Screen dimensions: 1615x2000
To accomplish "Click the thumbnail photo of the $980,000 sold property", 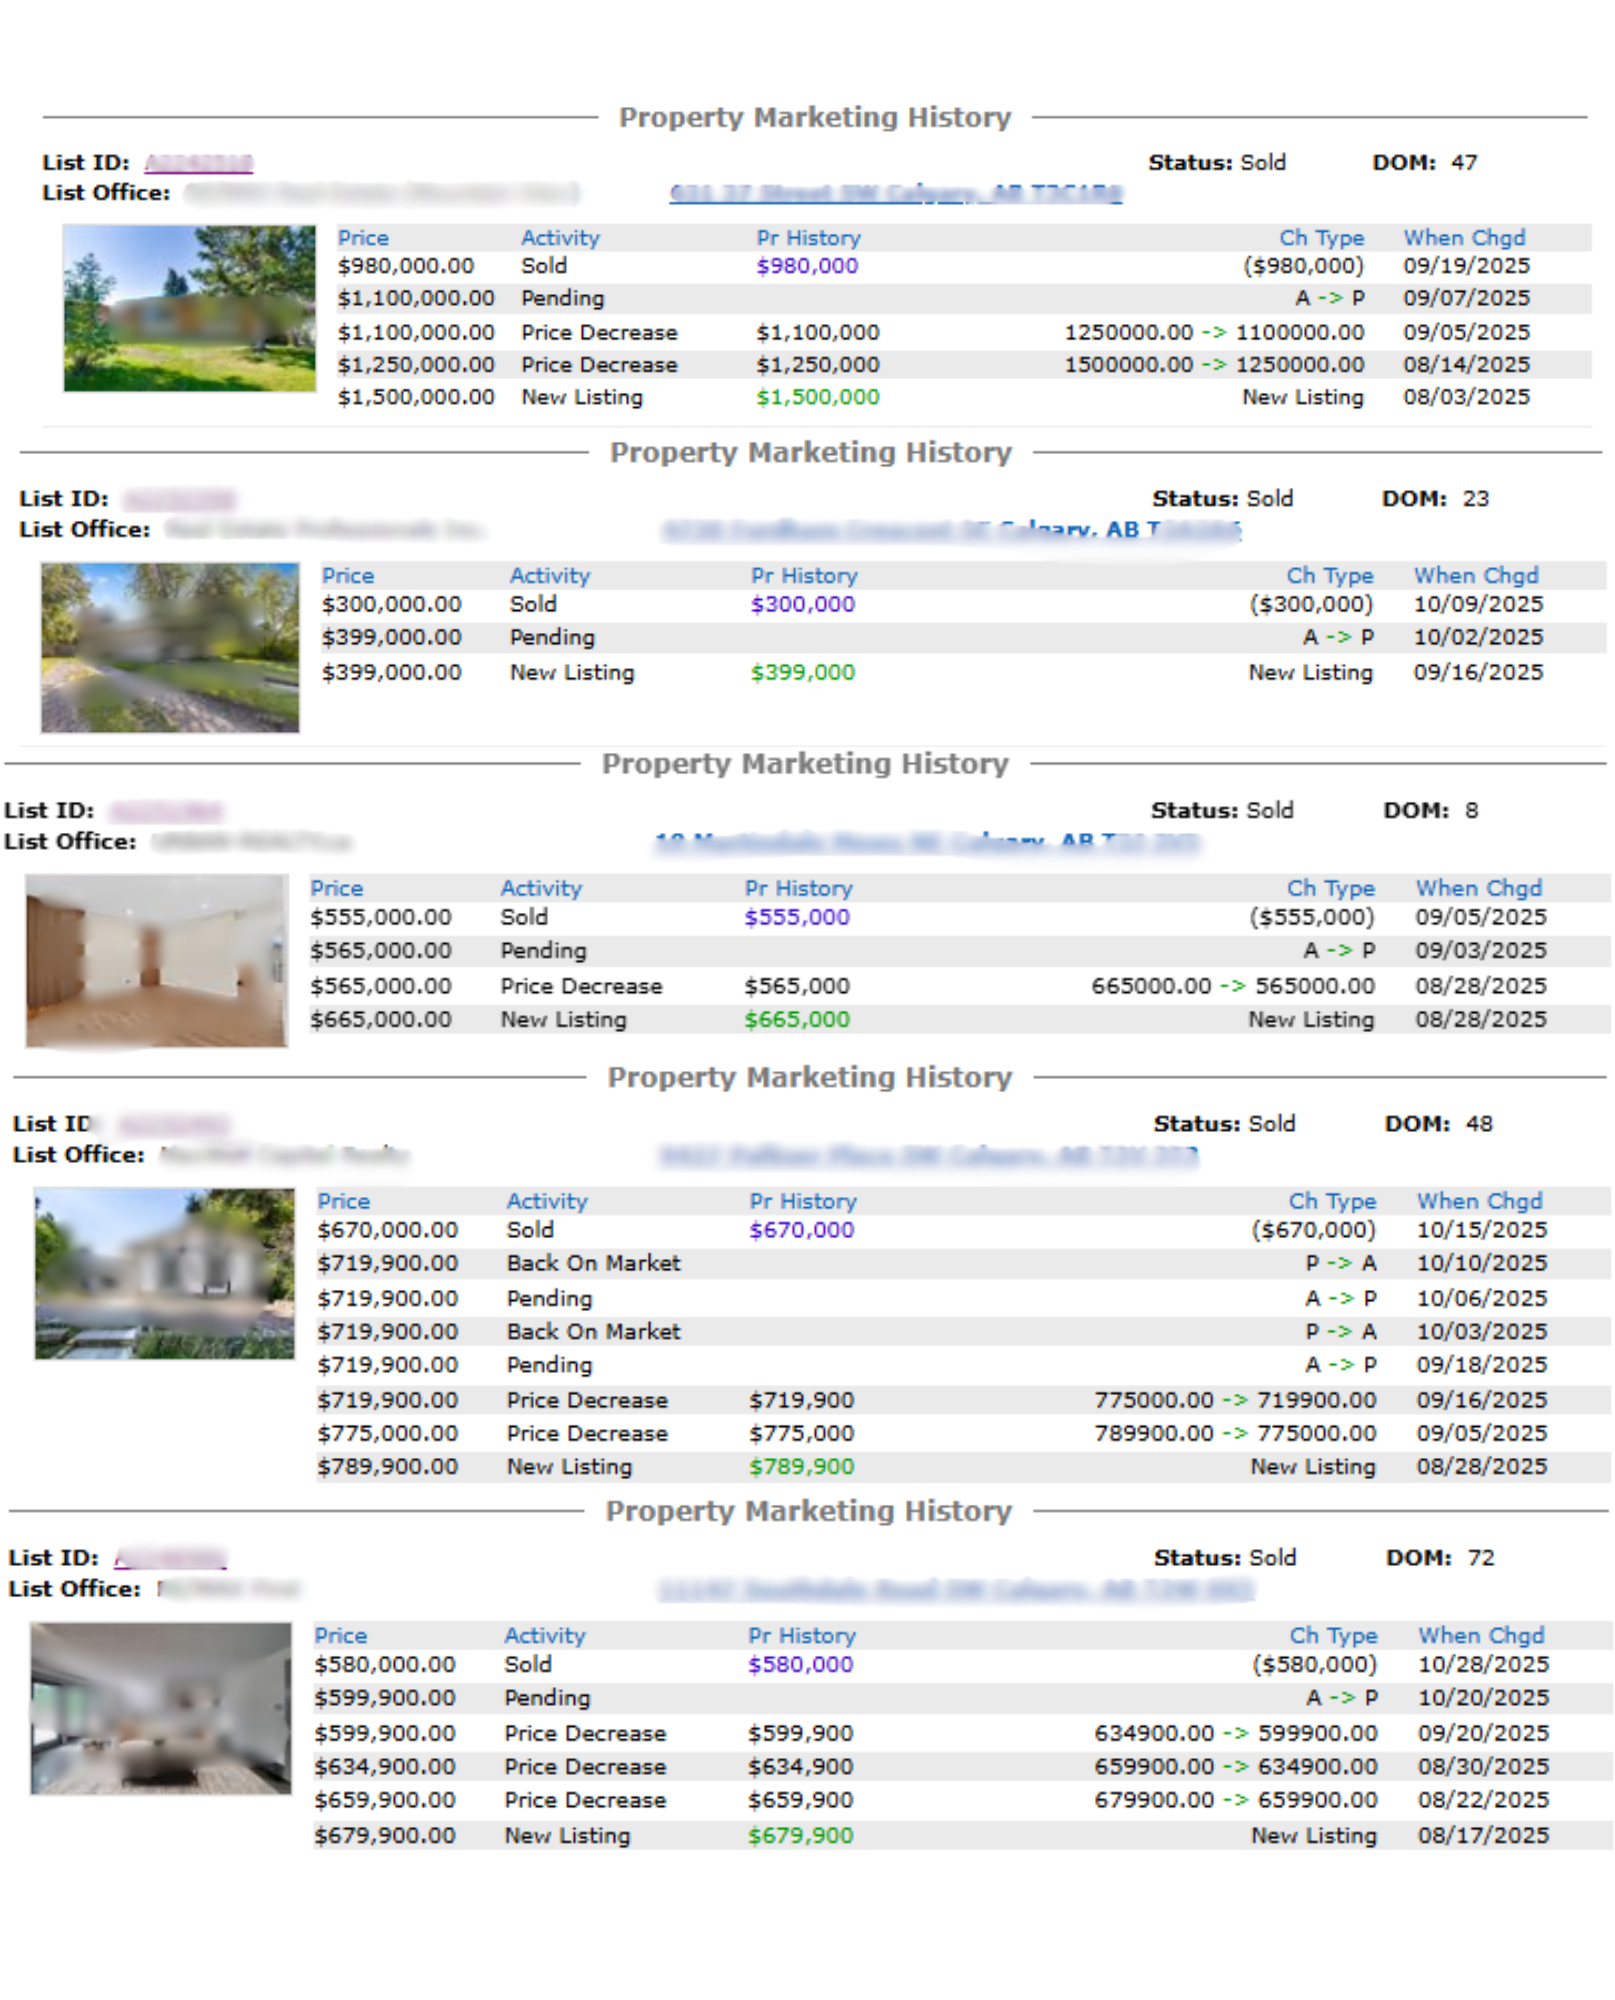I will 189,308.
